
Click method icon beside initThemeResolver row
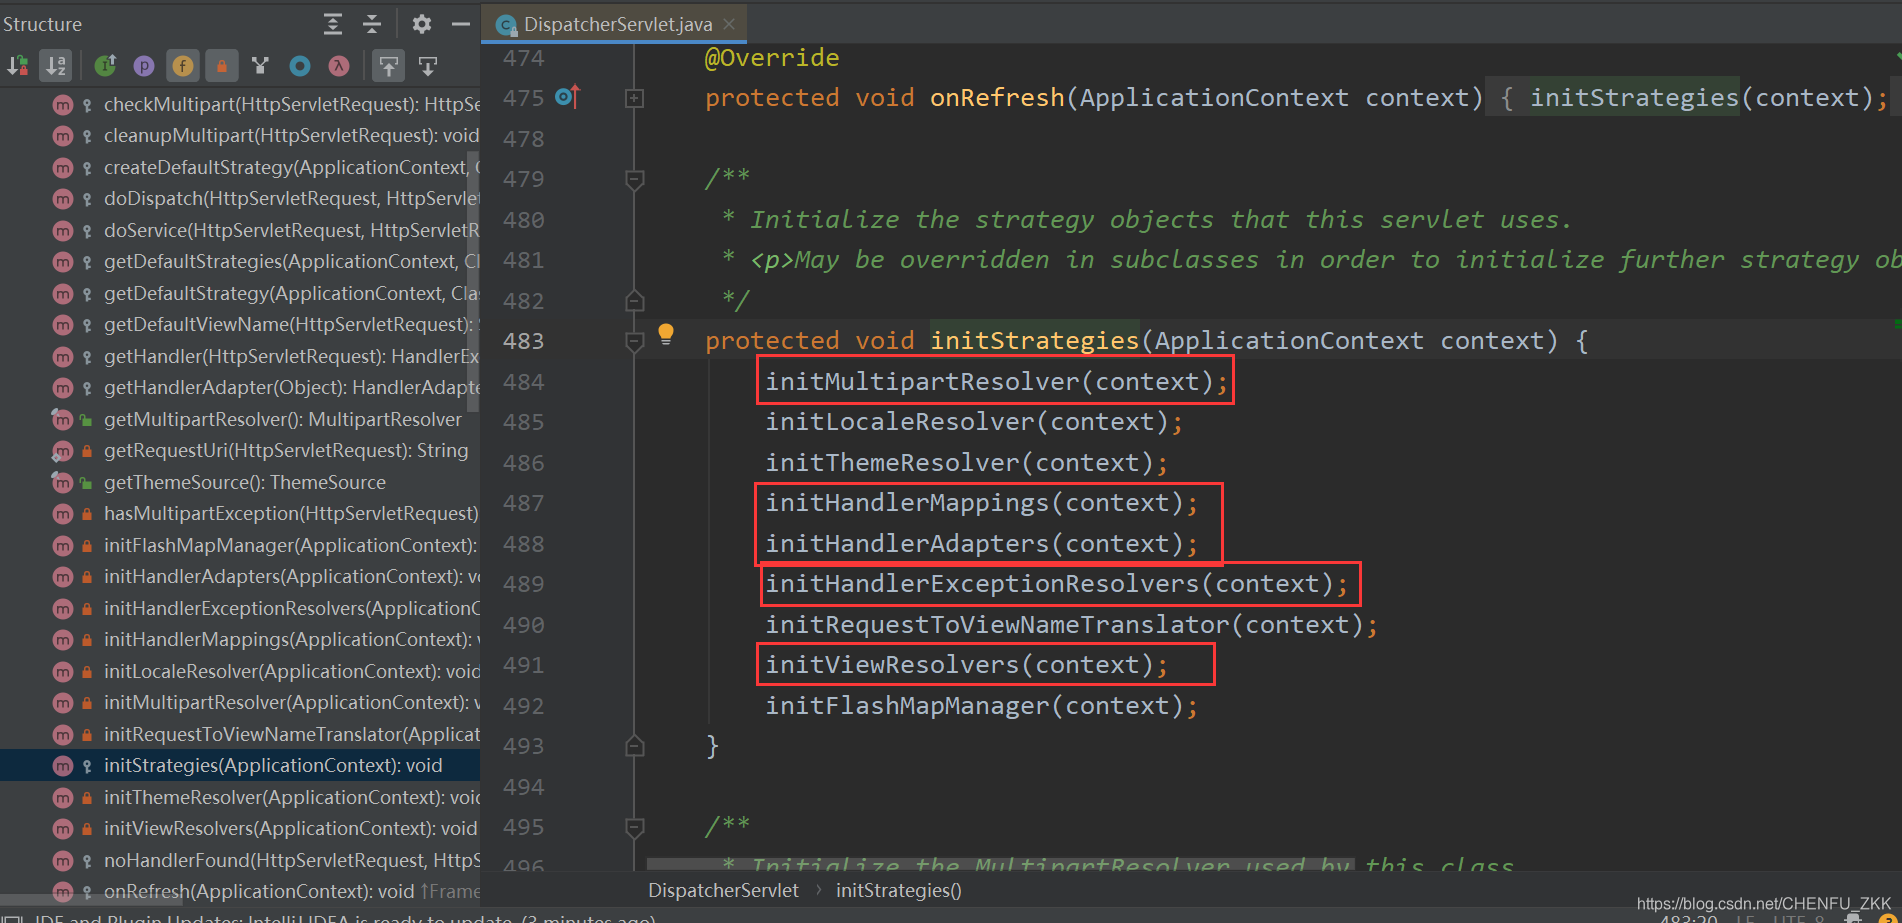pos(62,797)
